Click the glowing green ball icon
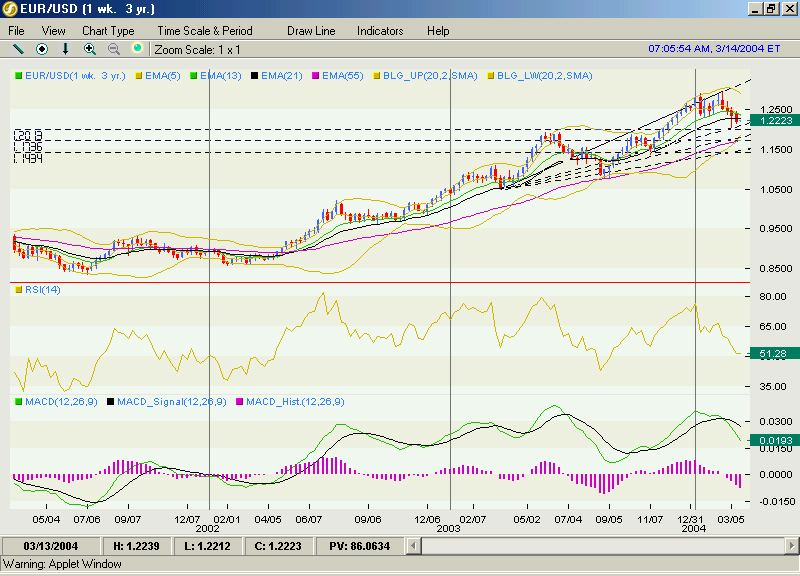 tap(137, 48)
